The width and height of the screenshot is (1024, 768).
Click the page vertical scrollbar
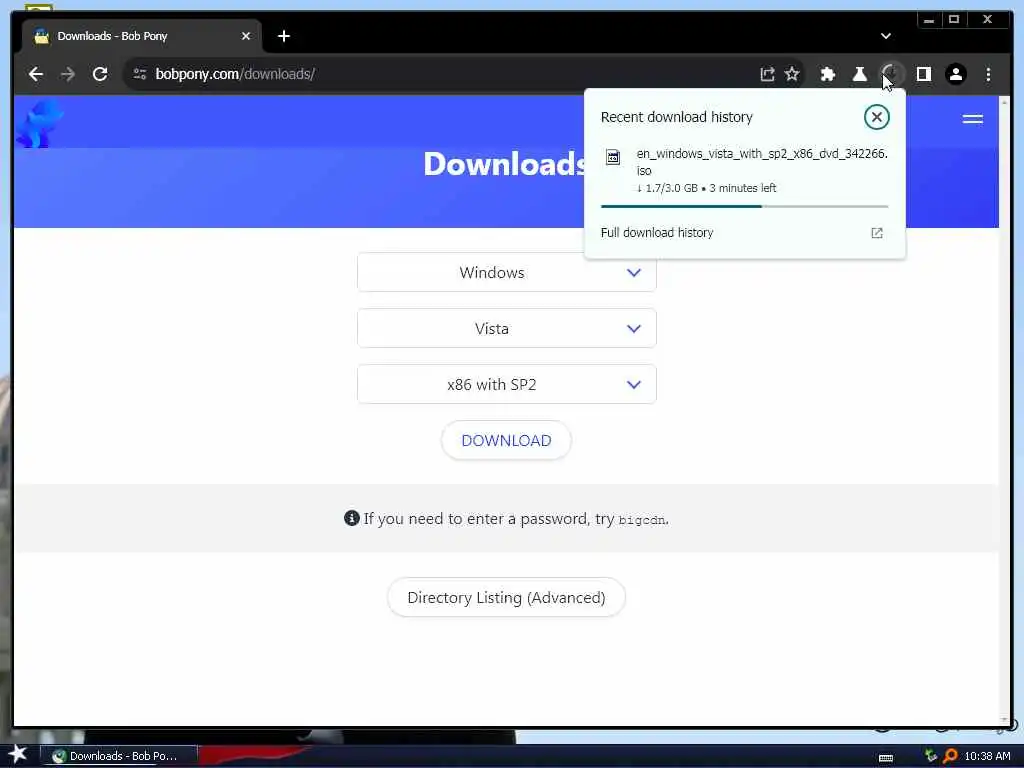(1004, 410)
